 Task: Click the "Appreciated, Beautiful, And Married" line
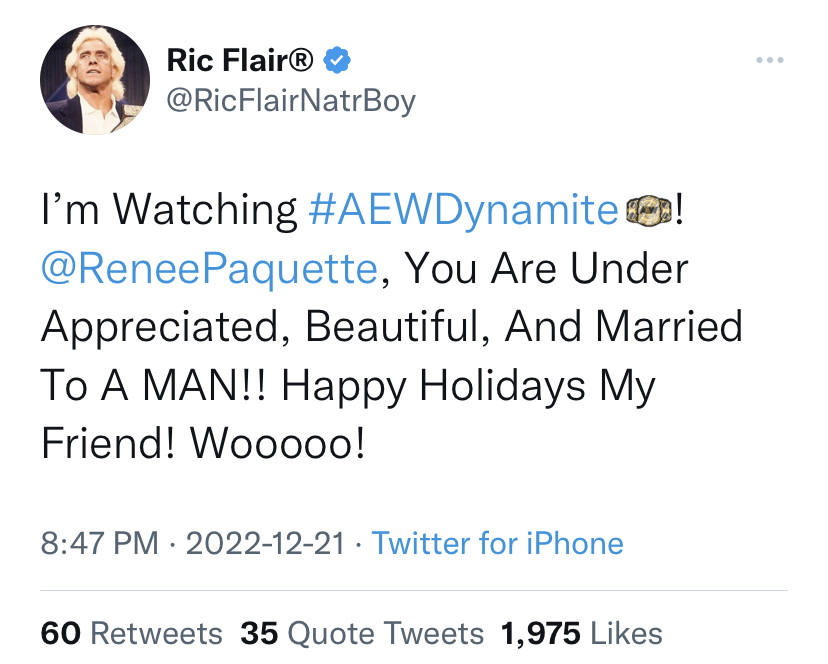(x=391, y=327)
